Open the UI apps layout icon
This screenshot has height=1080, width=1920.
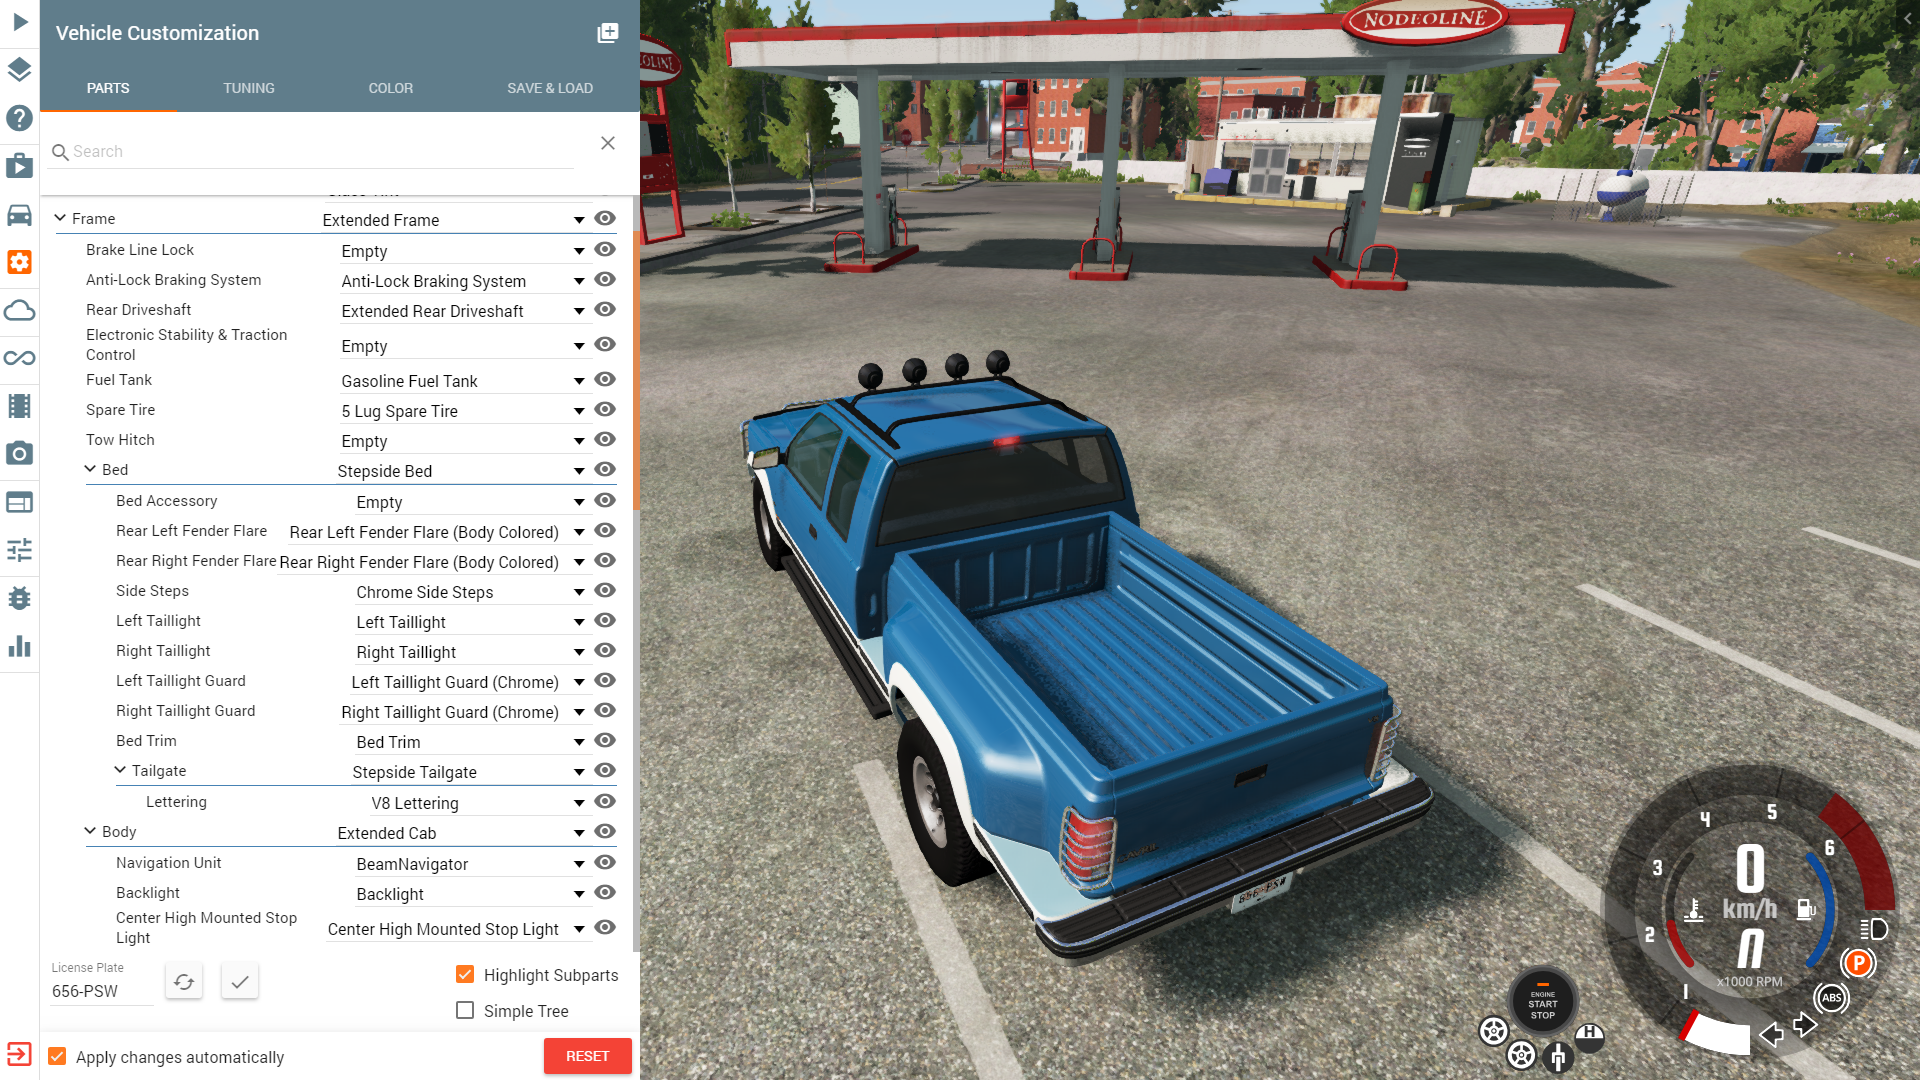(x=20, y=502)
